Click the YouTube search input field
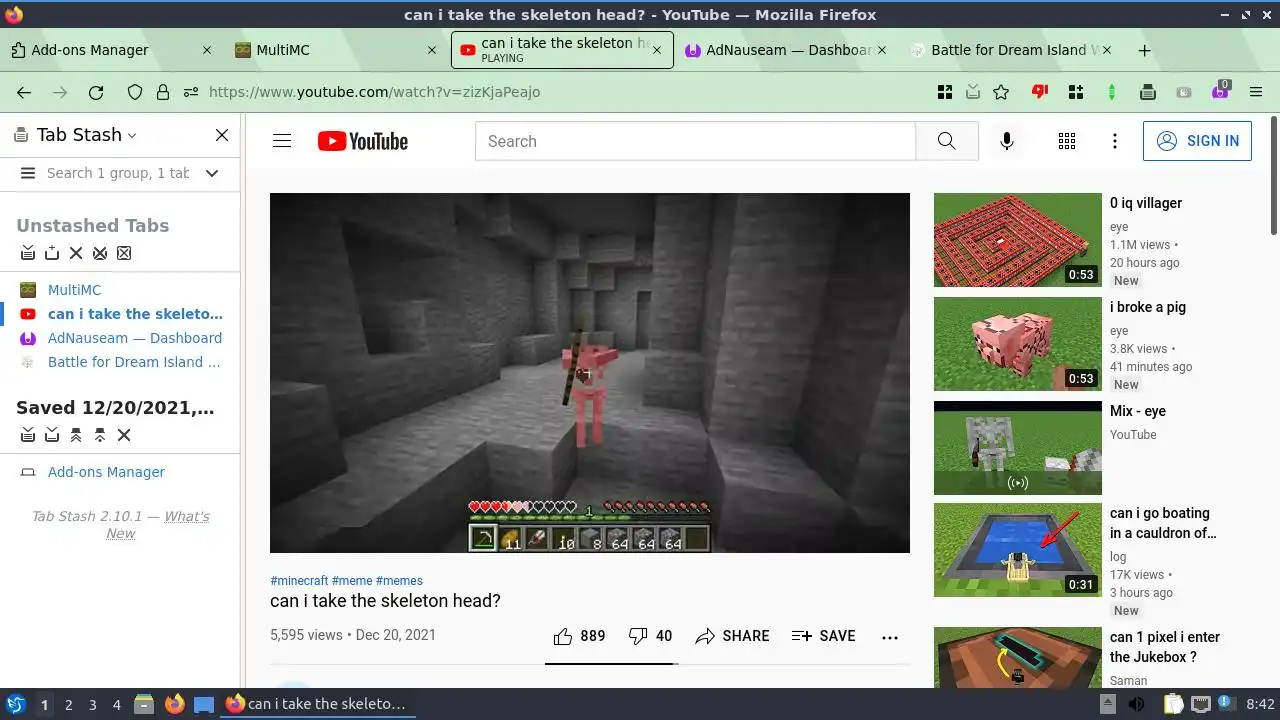Image resolution: width=1280 pixels, height=720 pixels. click(x=695, y=141)
